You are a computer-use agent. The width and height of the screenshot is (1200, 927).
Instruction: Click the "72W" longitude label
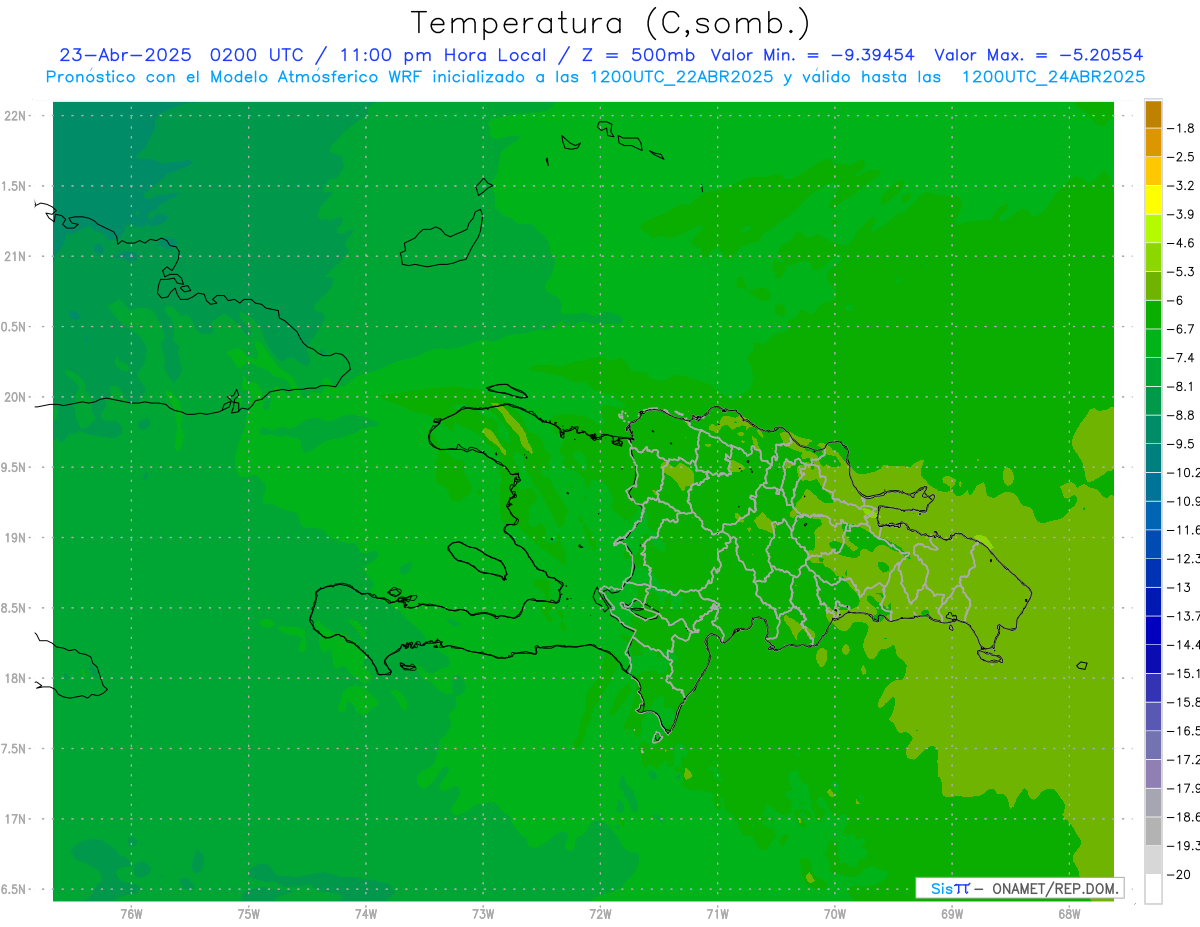(x=600, y=914)
